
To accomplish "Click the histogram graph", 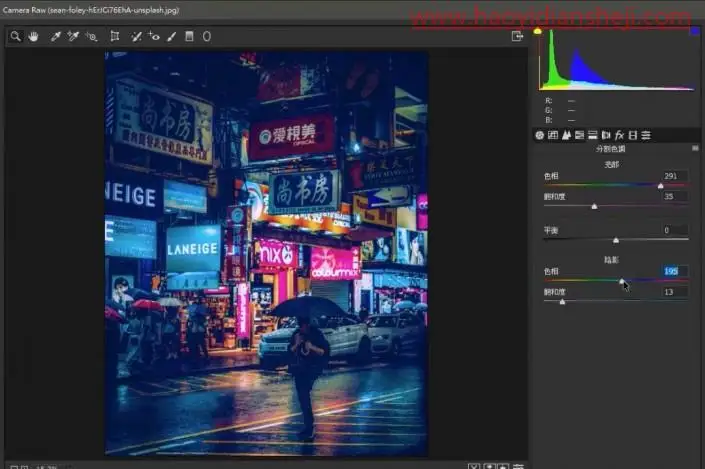I will 617,60.
